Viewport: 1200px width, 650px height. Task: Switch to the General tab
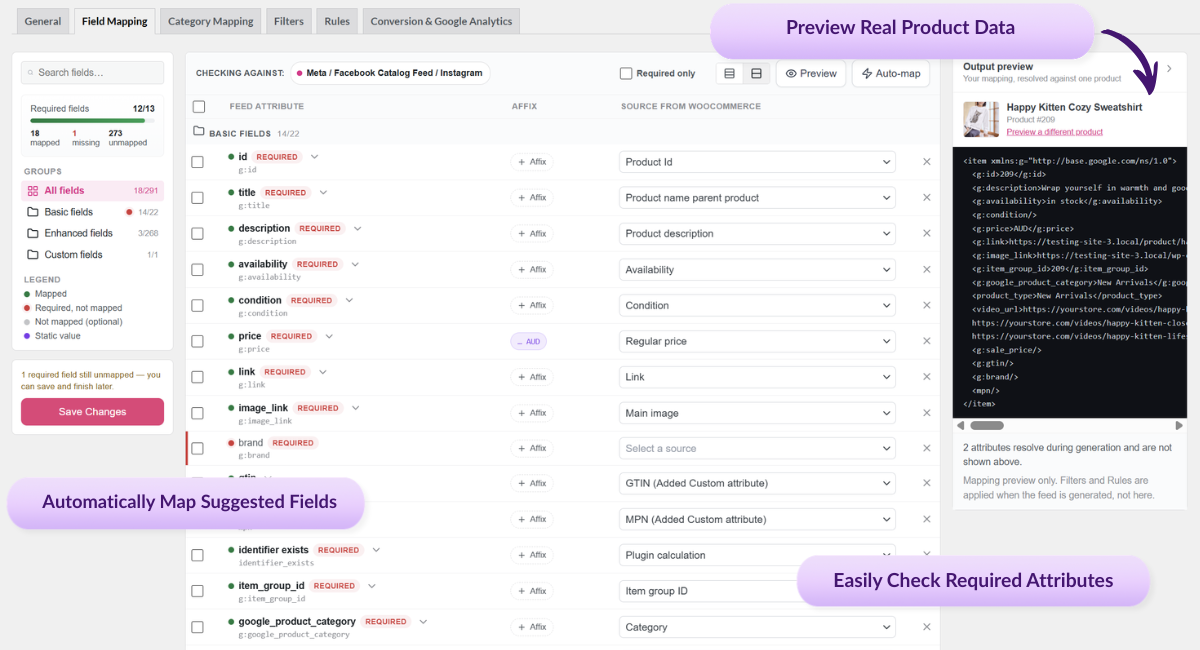(43, 21)
